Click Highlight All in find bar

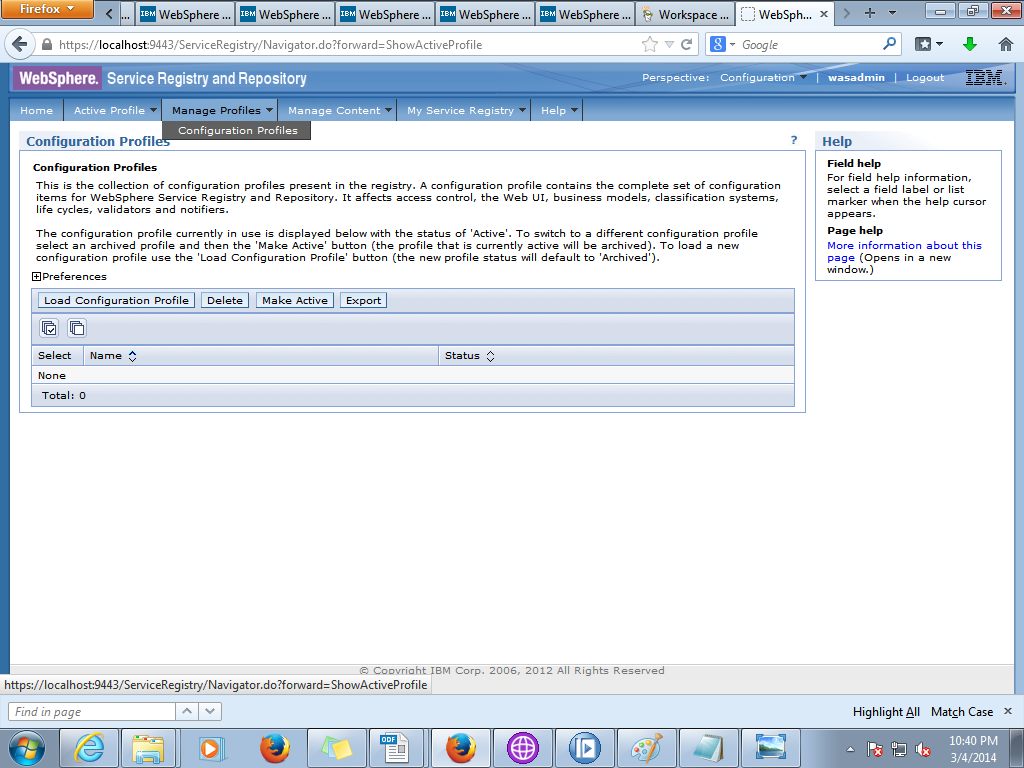(886, 712)
